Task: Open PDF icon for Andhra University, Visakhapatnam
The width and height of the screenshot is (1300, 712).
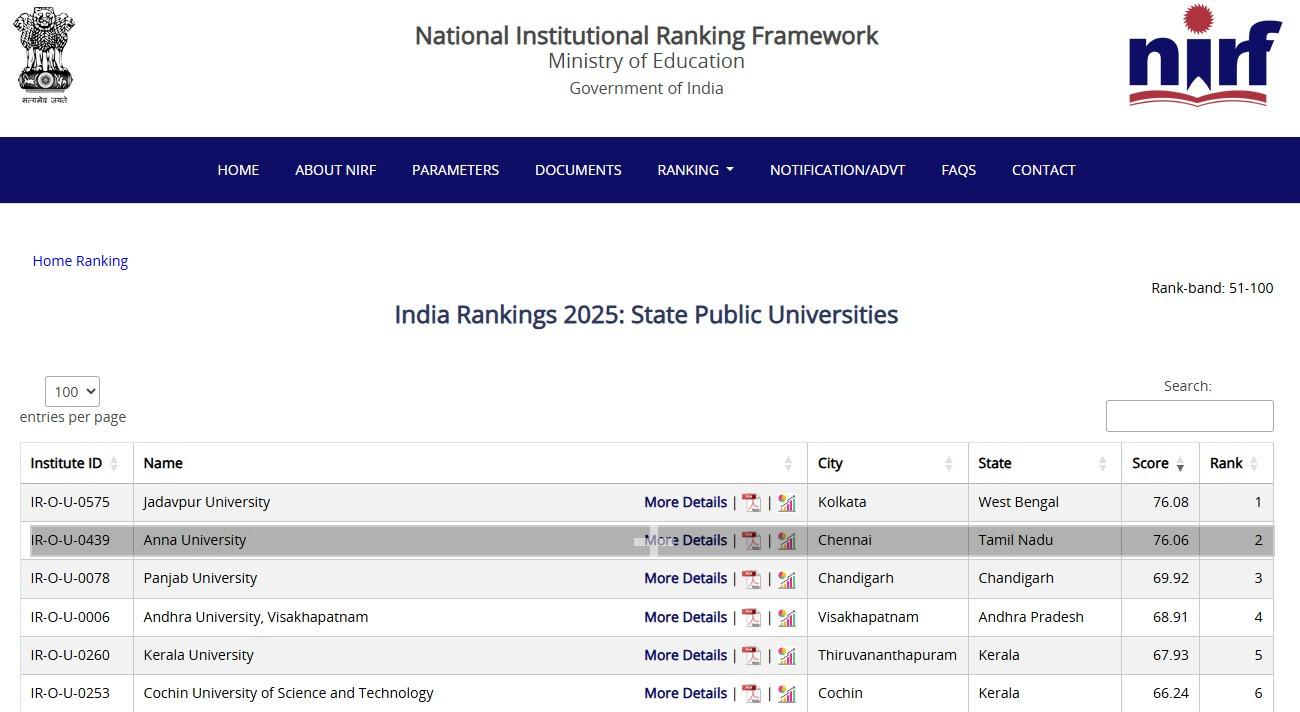Action: tap(751, 617)
